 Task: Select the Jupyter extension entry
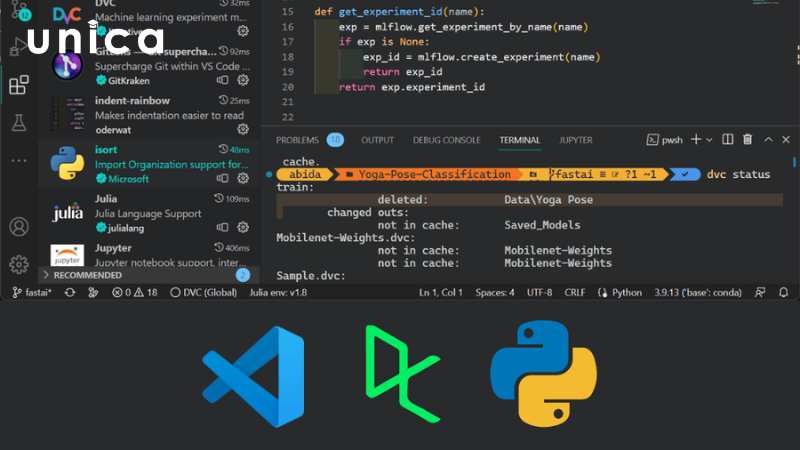149,252
